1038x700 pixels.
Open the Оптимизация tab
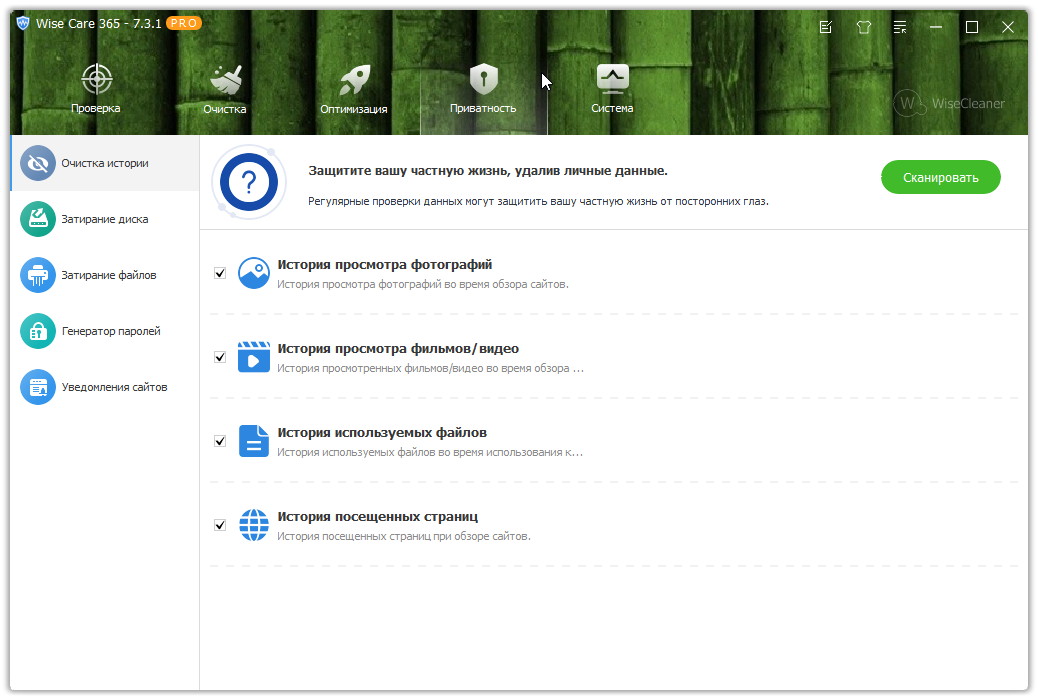click(x=354, y=90)
